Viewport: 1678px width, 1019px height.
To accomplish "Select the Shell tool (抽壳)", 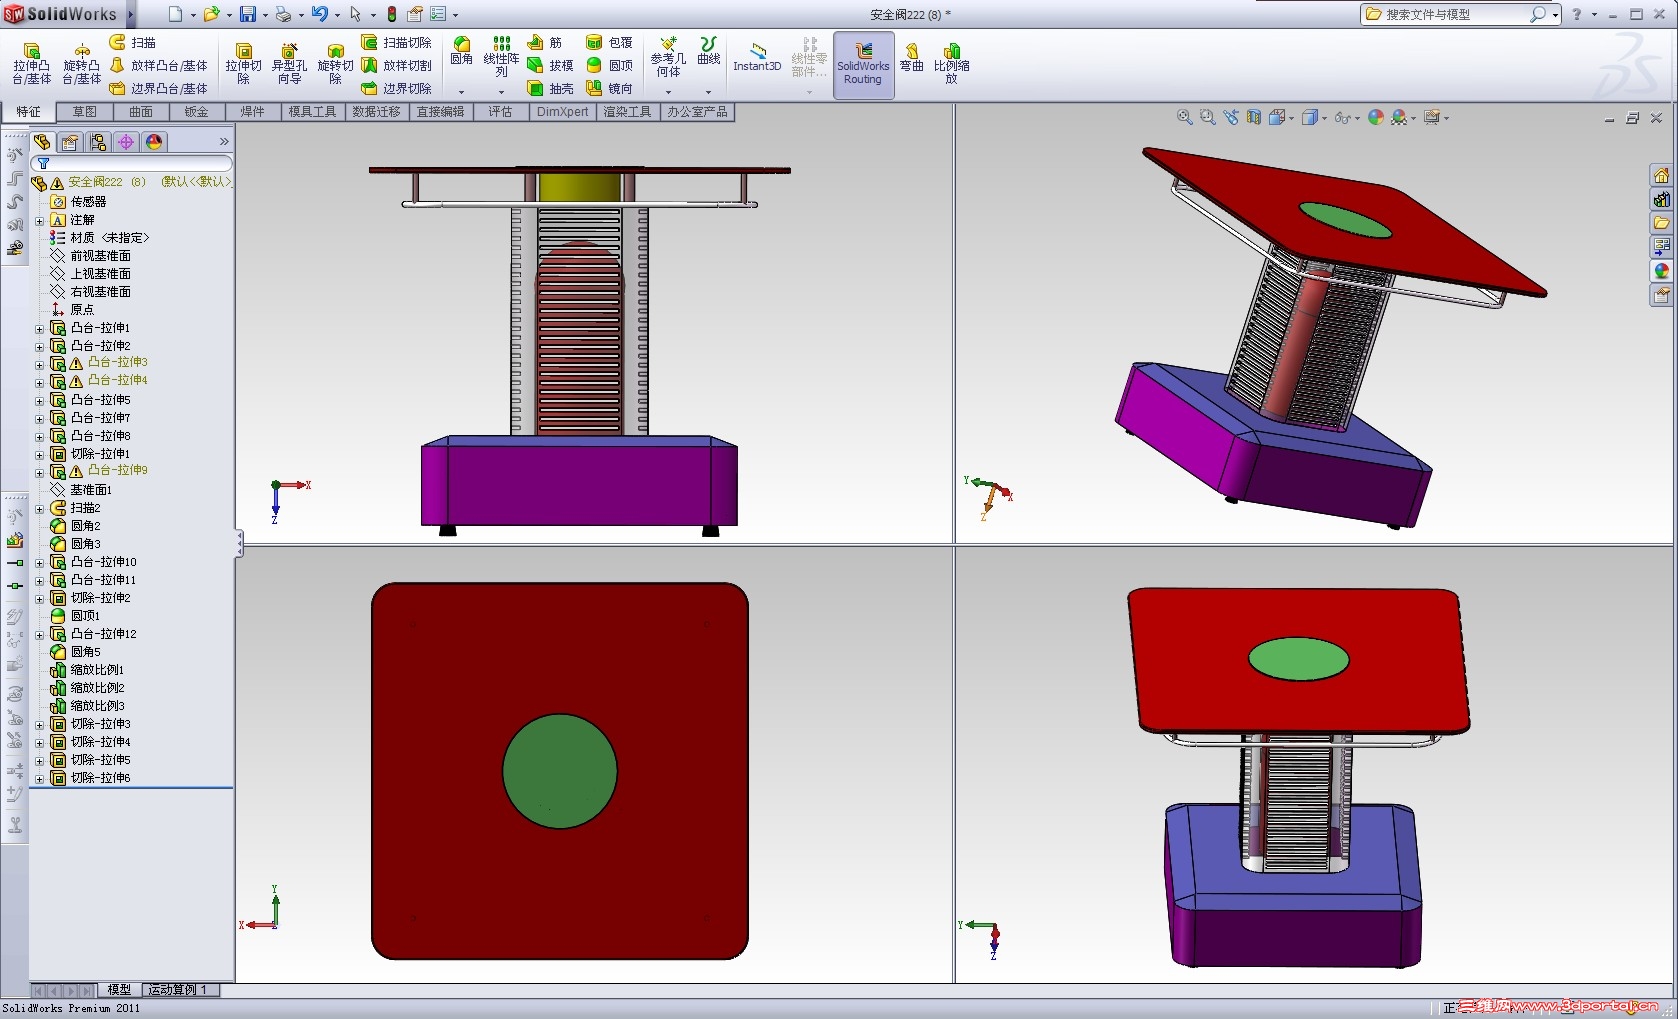I will point(550,88).
